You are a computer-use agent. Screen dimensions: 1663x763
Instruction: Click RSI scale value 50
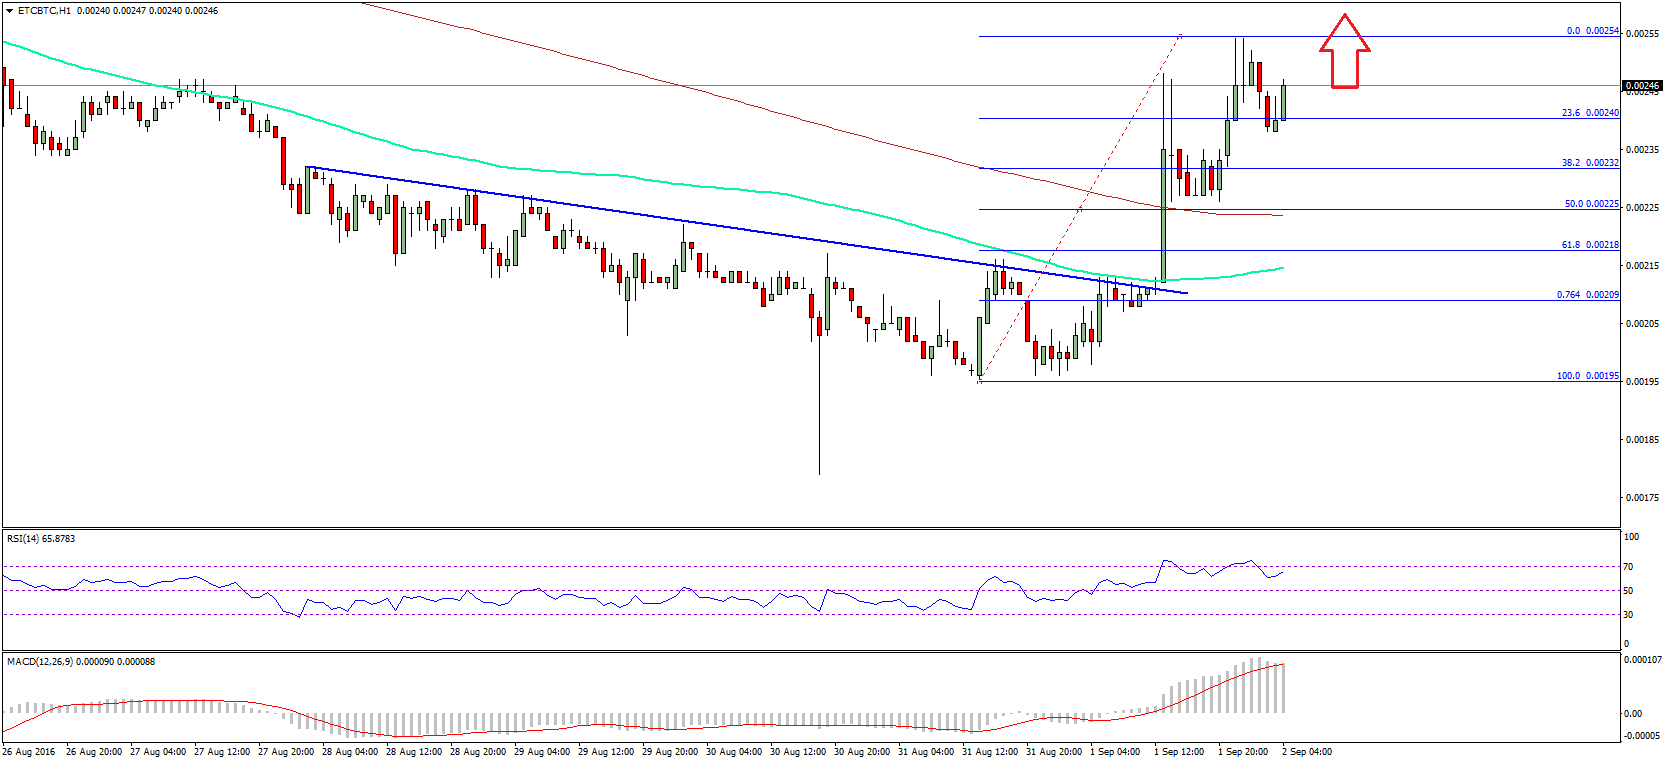[x=1629, y=591]
